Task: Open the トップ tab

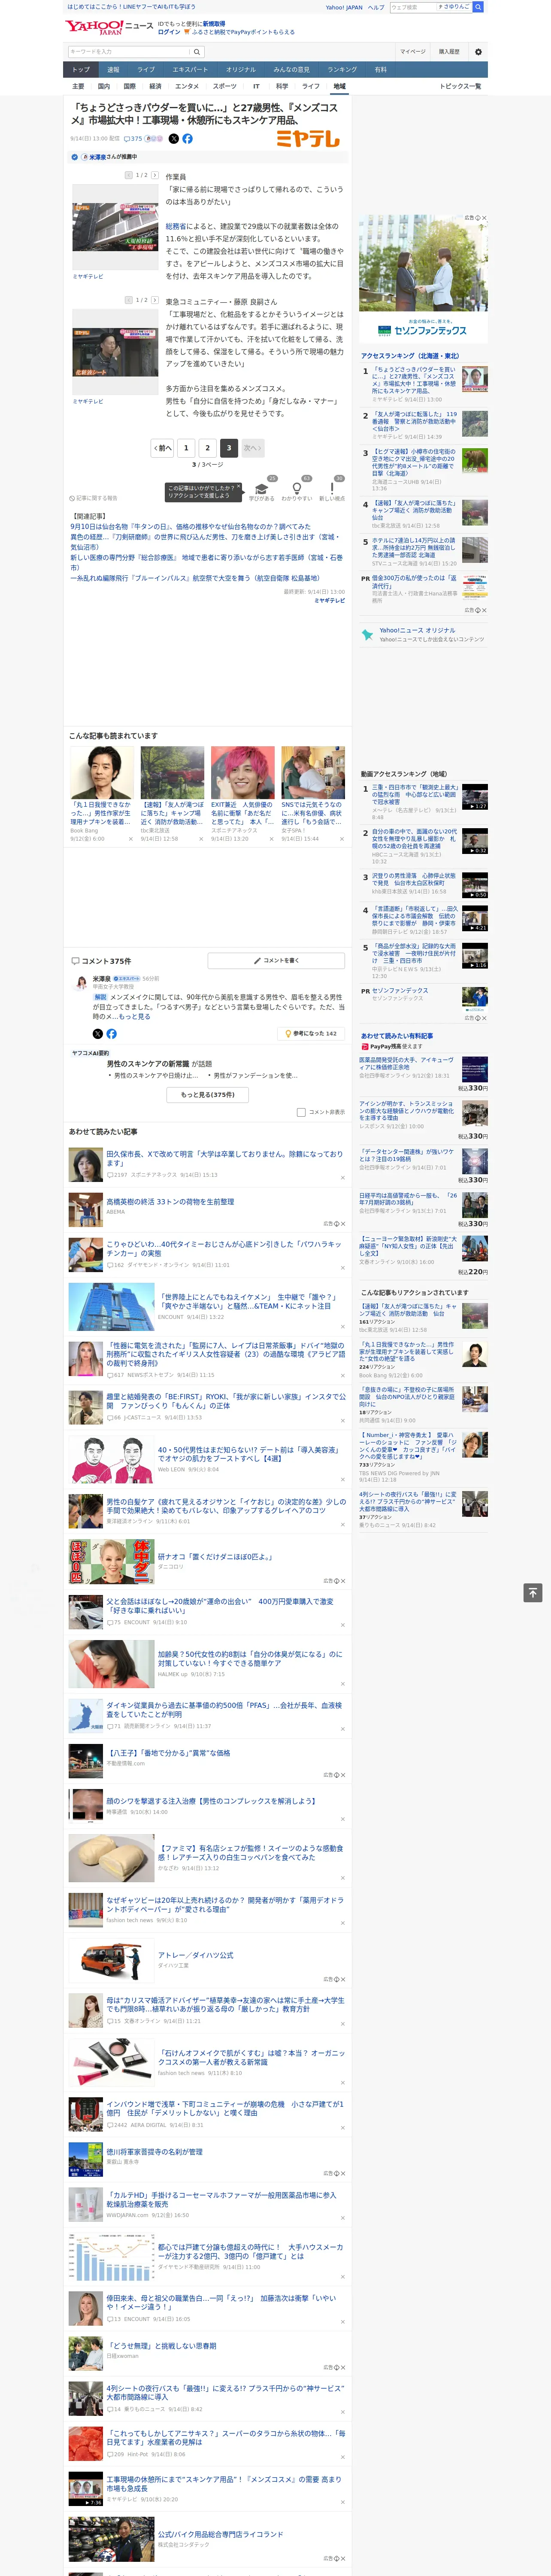Action: [x=81, y=70]
